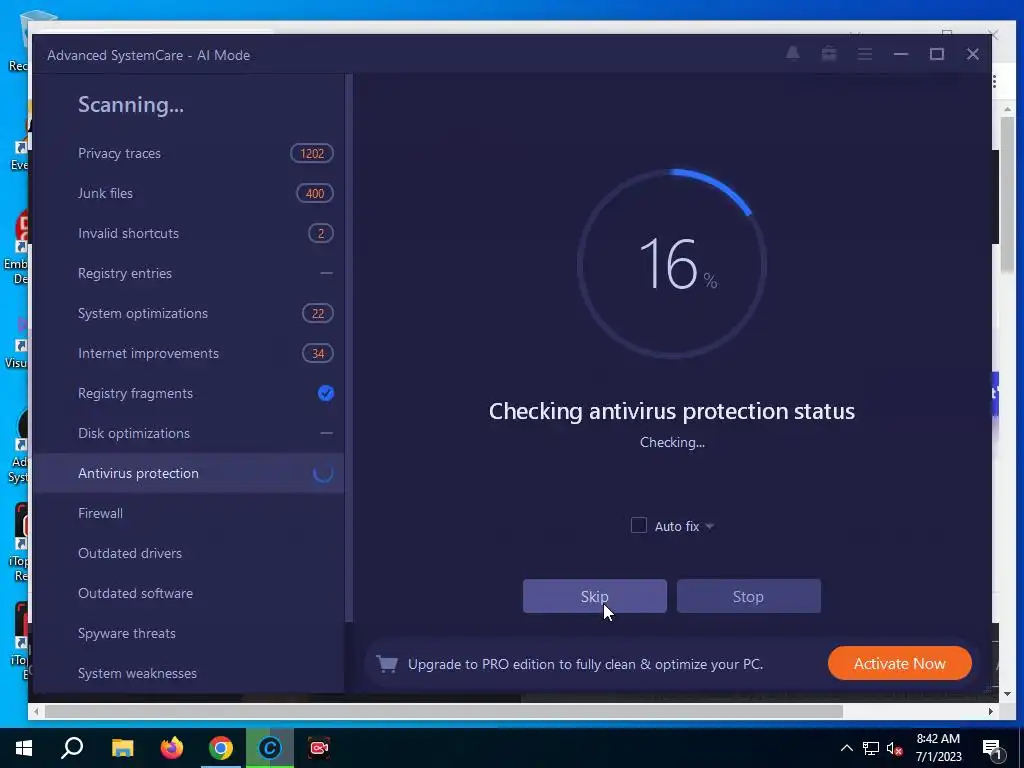Click the Internet improvements 34 badge
Image resolution: width=1024 pixels, height=768 pixels.
point(318,353)
